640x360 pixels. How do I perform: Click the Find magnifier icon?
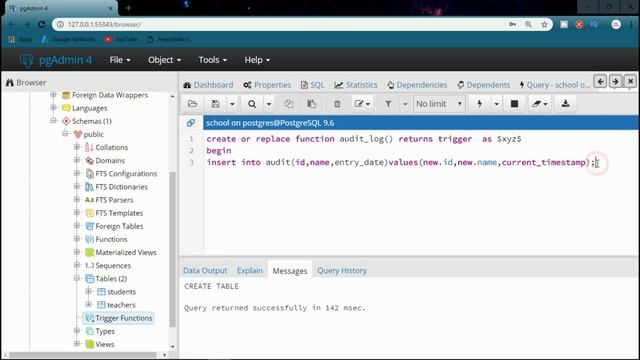pos(252,104)
